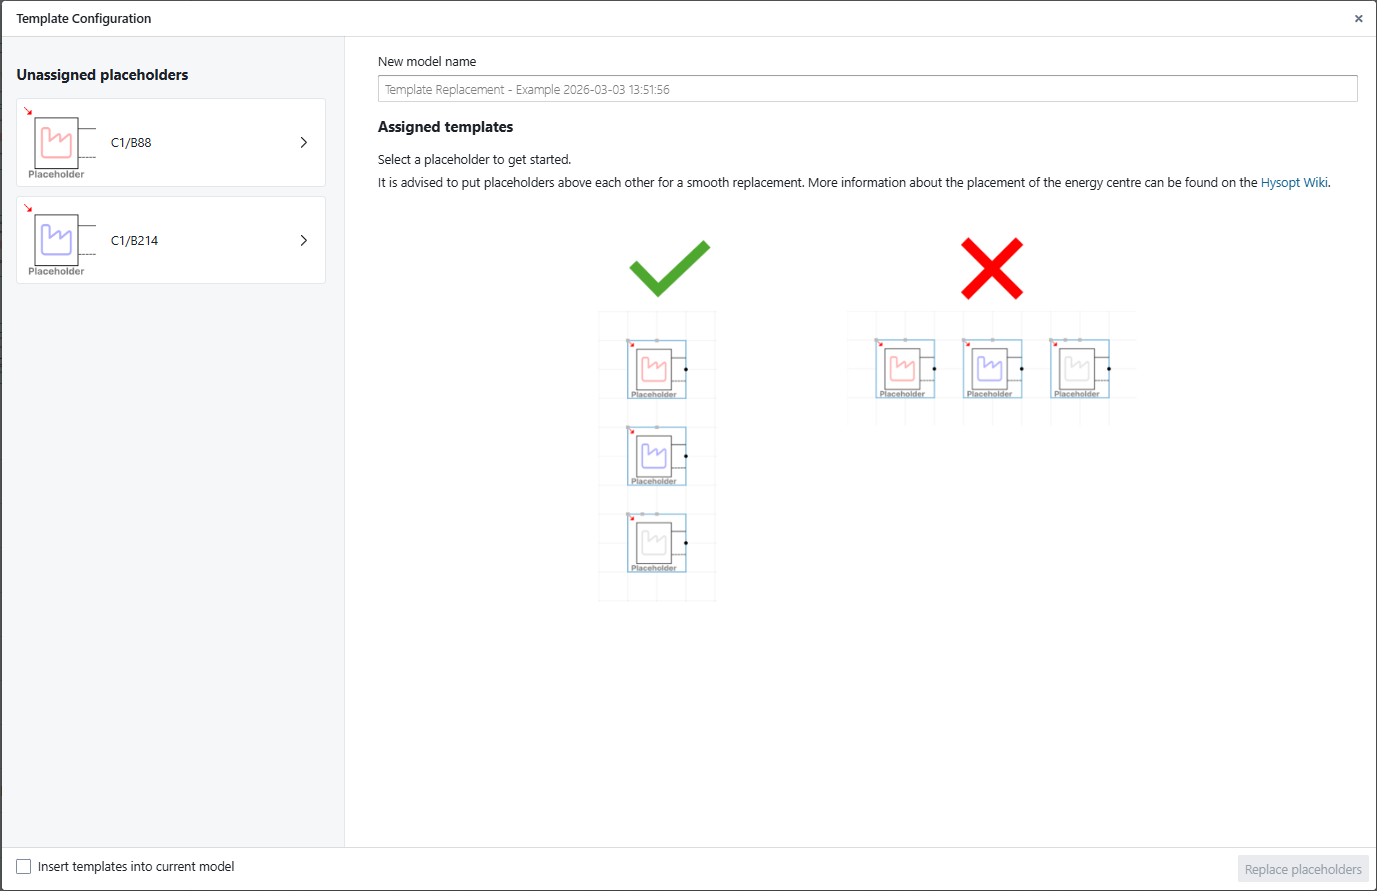Click the red placeholder in the horizontal row example
1377x891 pixels.
point(903,369)
